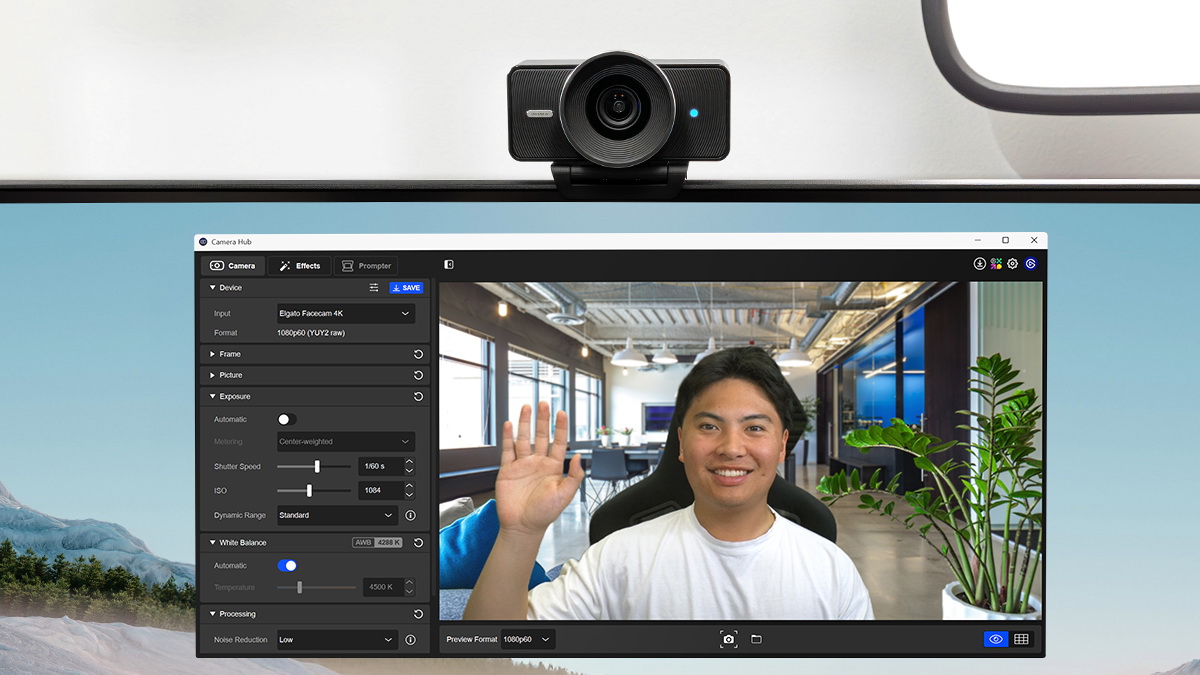1200x675 pixels.
Task: Click the sidebar collapse panel icon
Action: pos(449,265)
